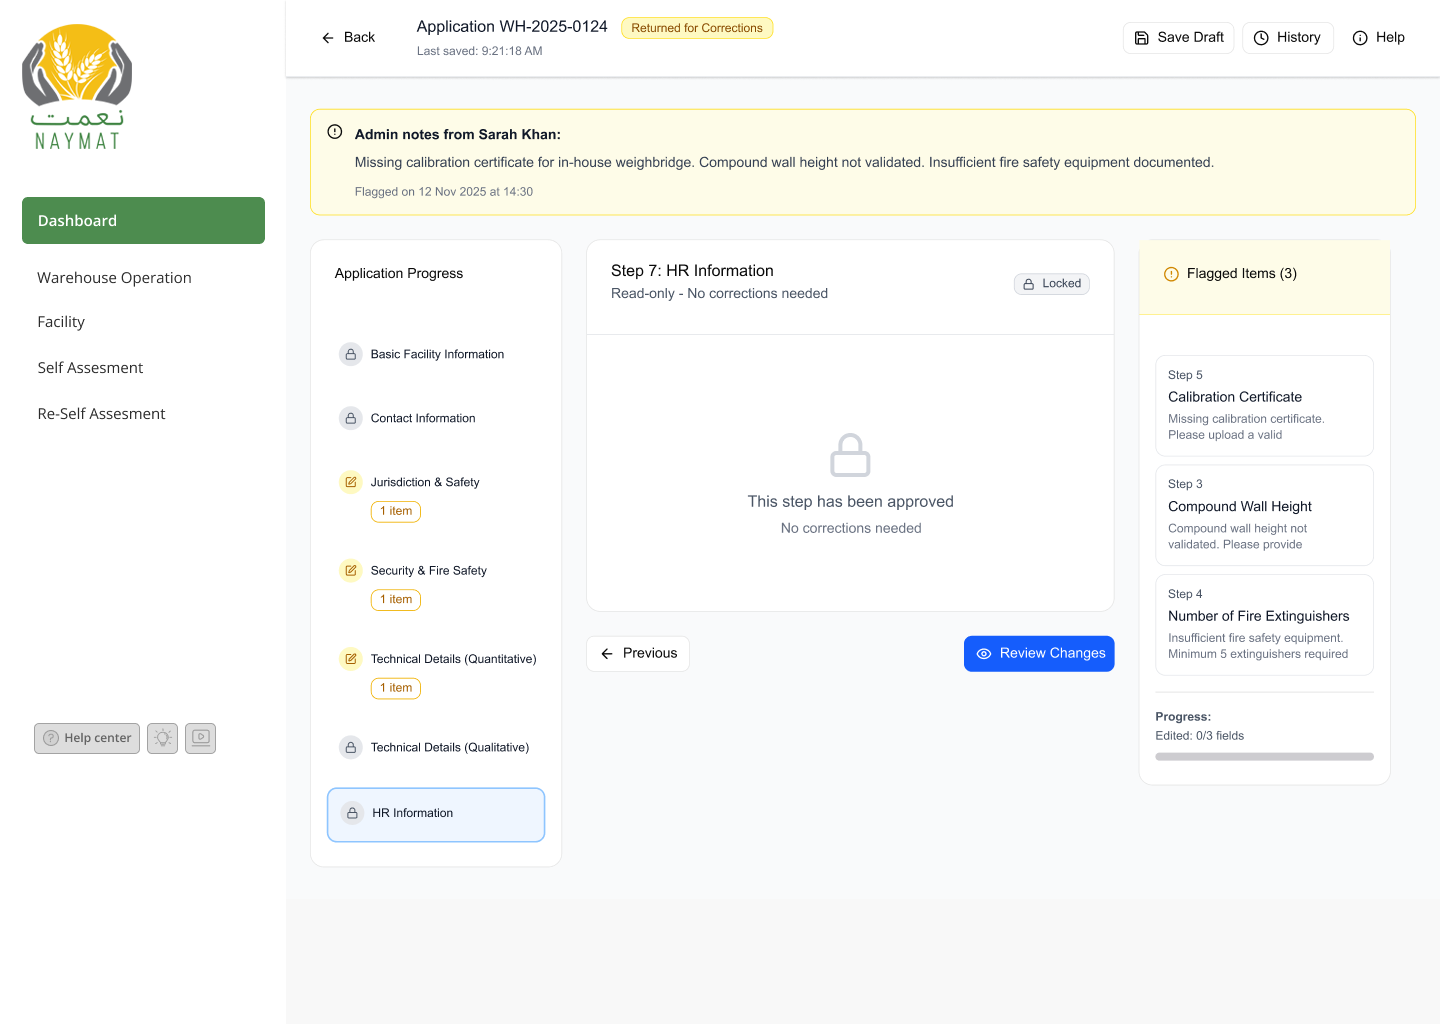The image size is (1440, 1024).
Task: Open the Compound Wall Height flagged item
Action: pos(1264,515)
